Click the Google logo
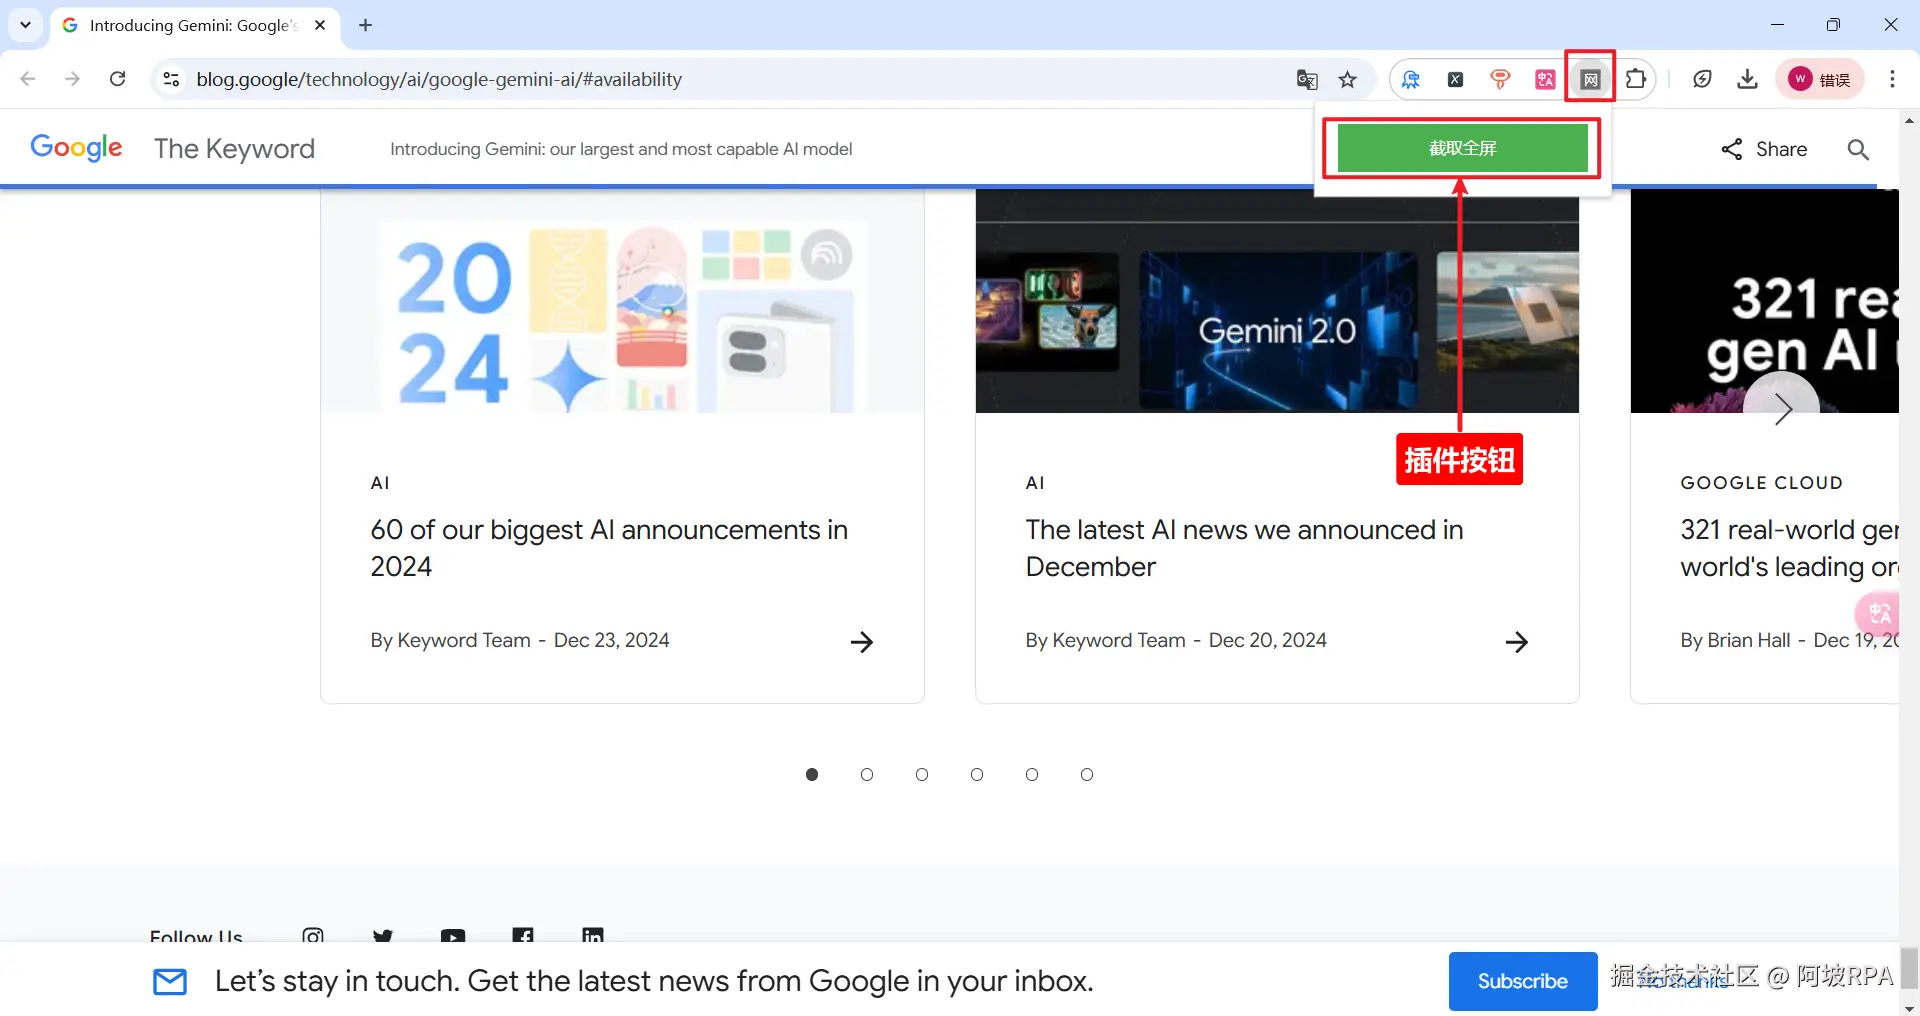The width and height of the screenshot is (1920, 1016). [76, 148]
